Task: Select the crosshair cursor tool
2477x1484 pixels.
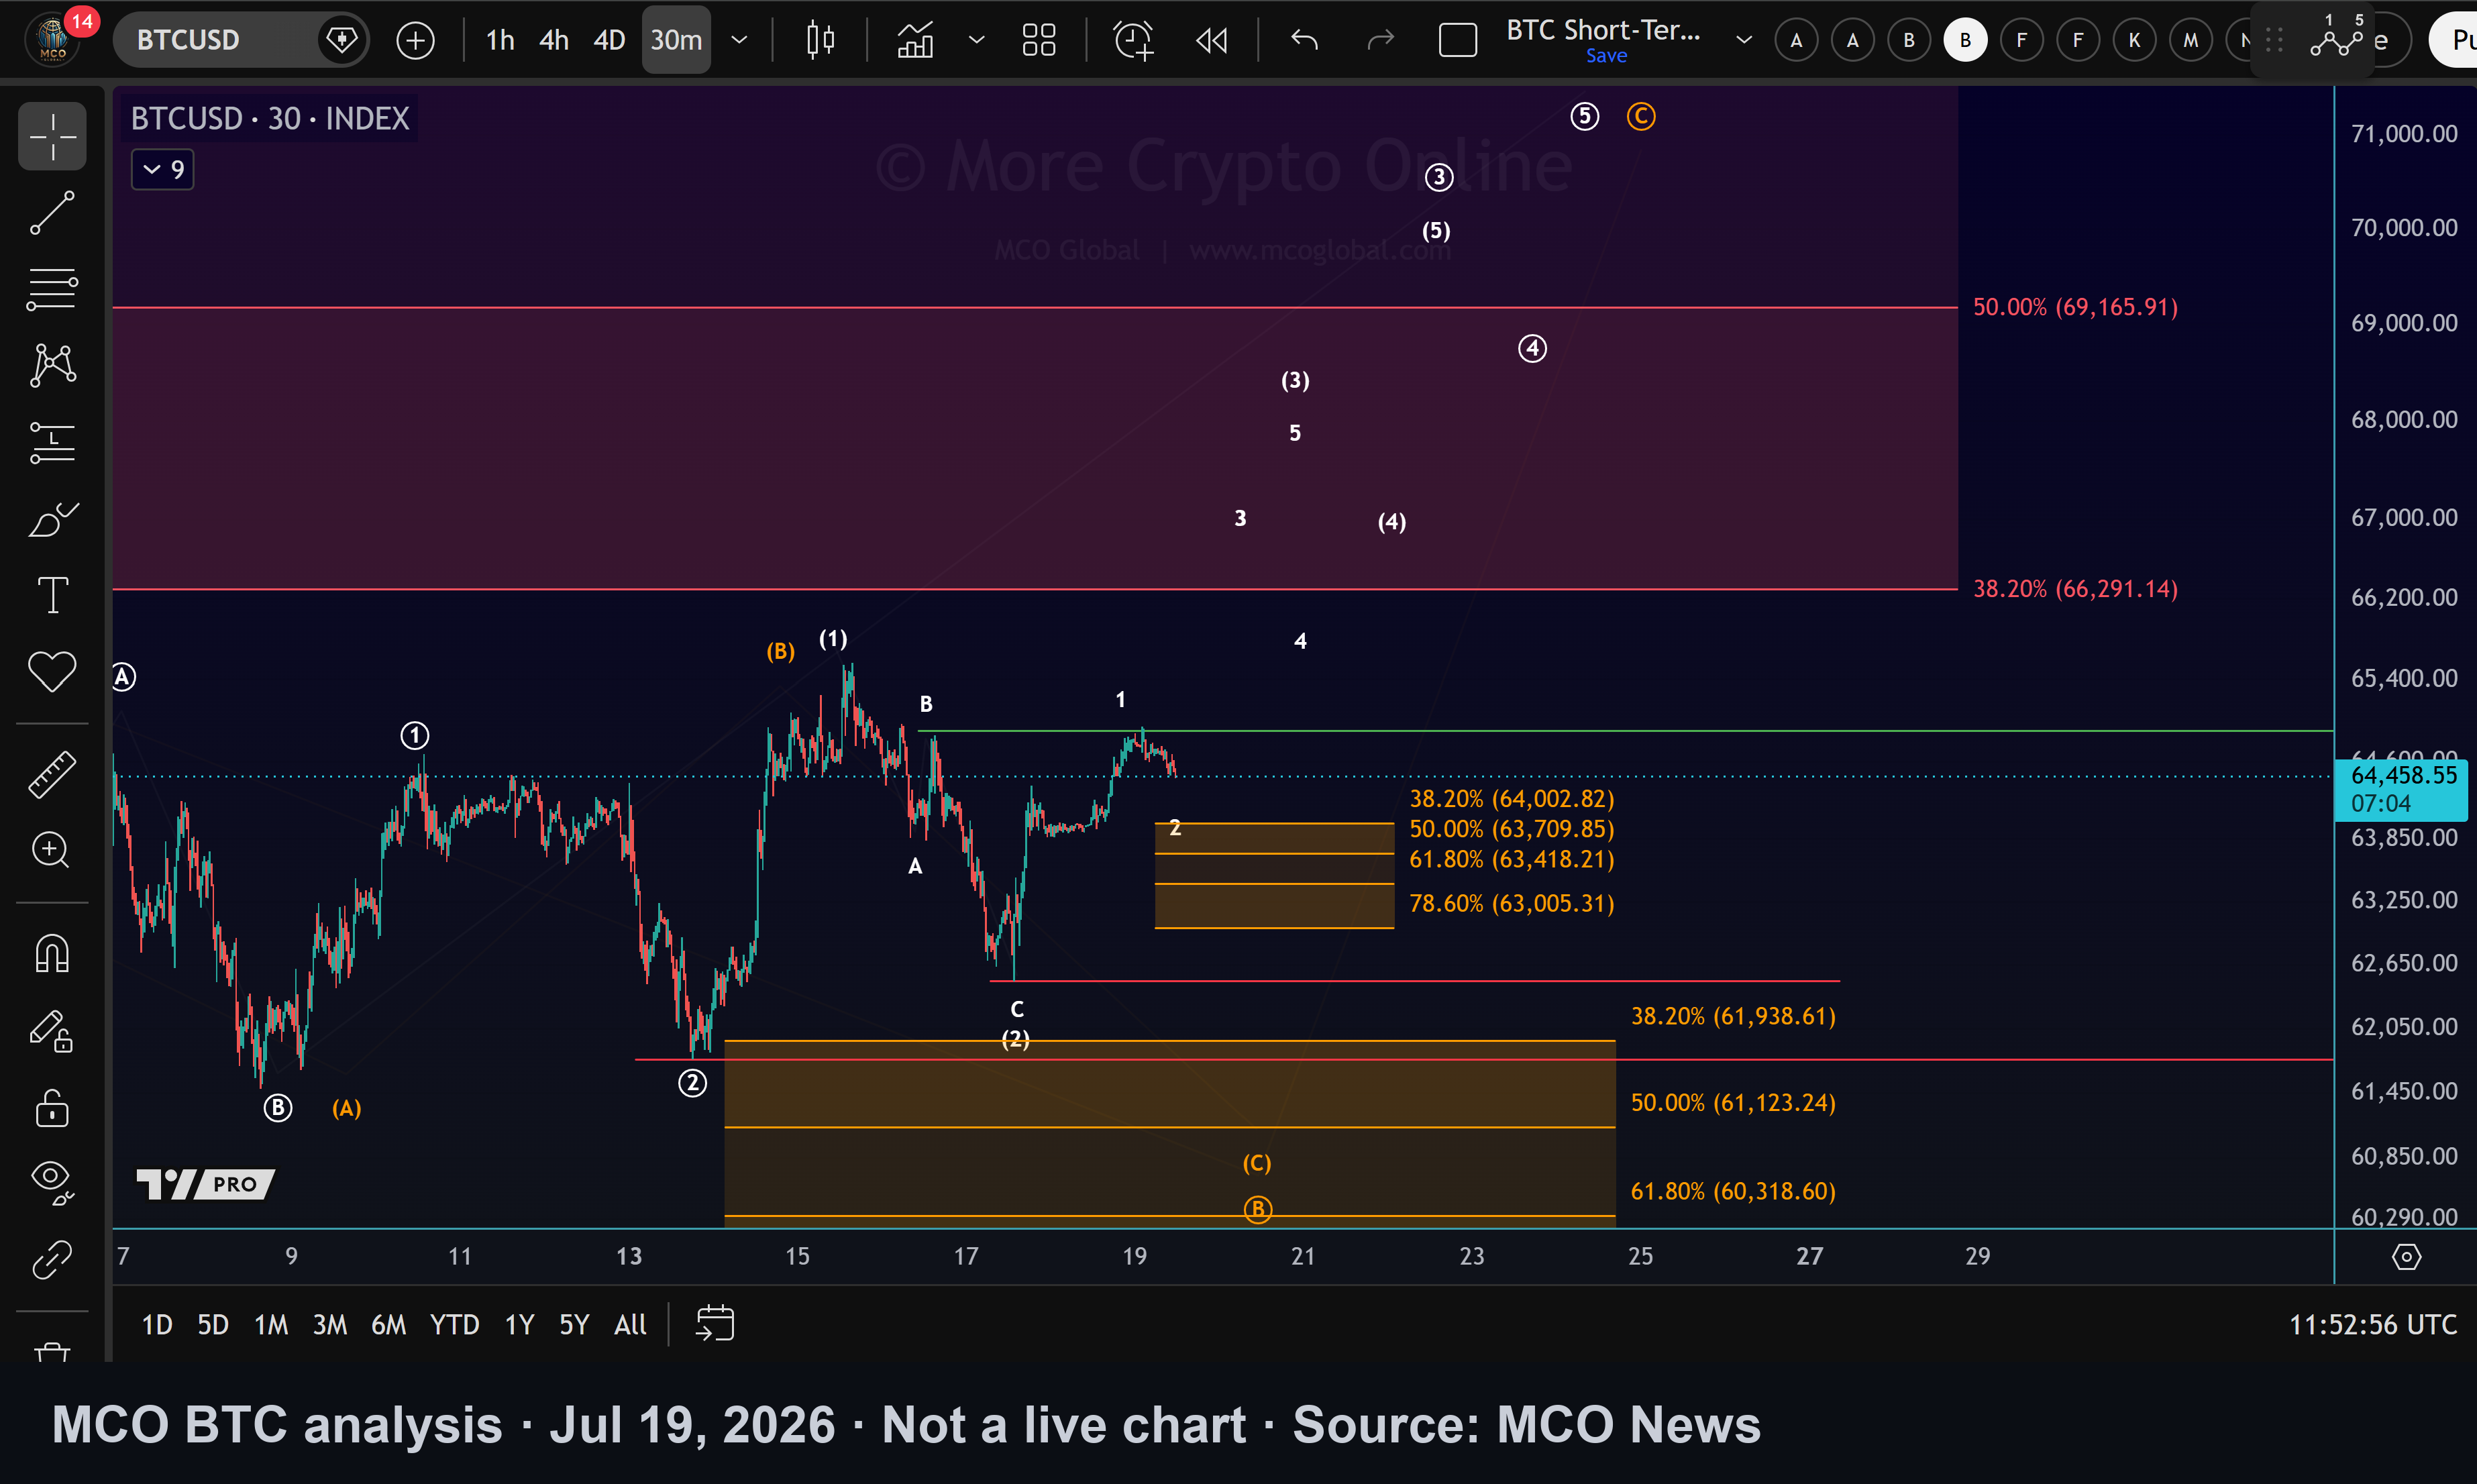Action: coord(52,136)
